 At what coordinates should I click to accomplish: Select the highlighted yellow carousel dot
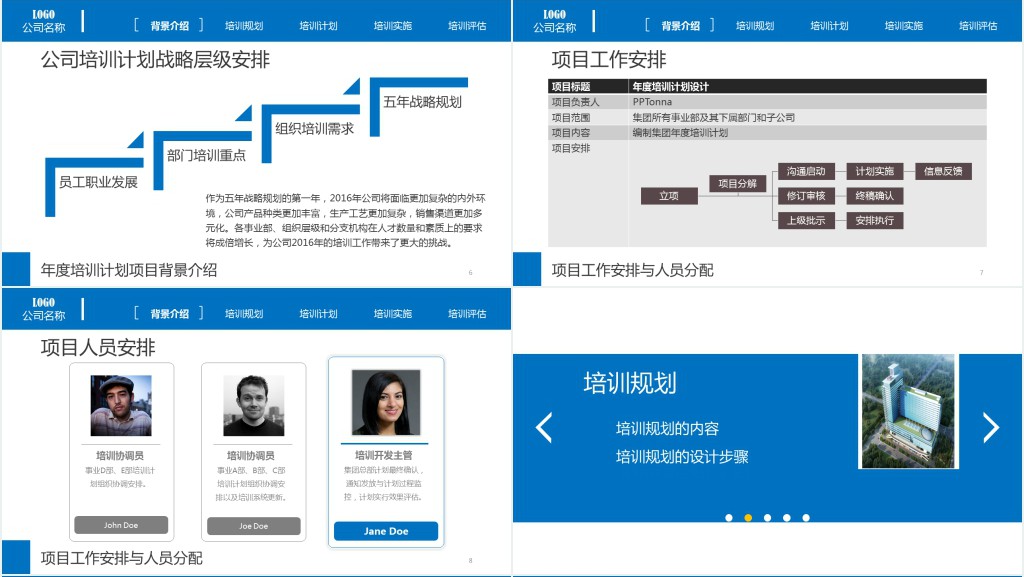(748, 518)
